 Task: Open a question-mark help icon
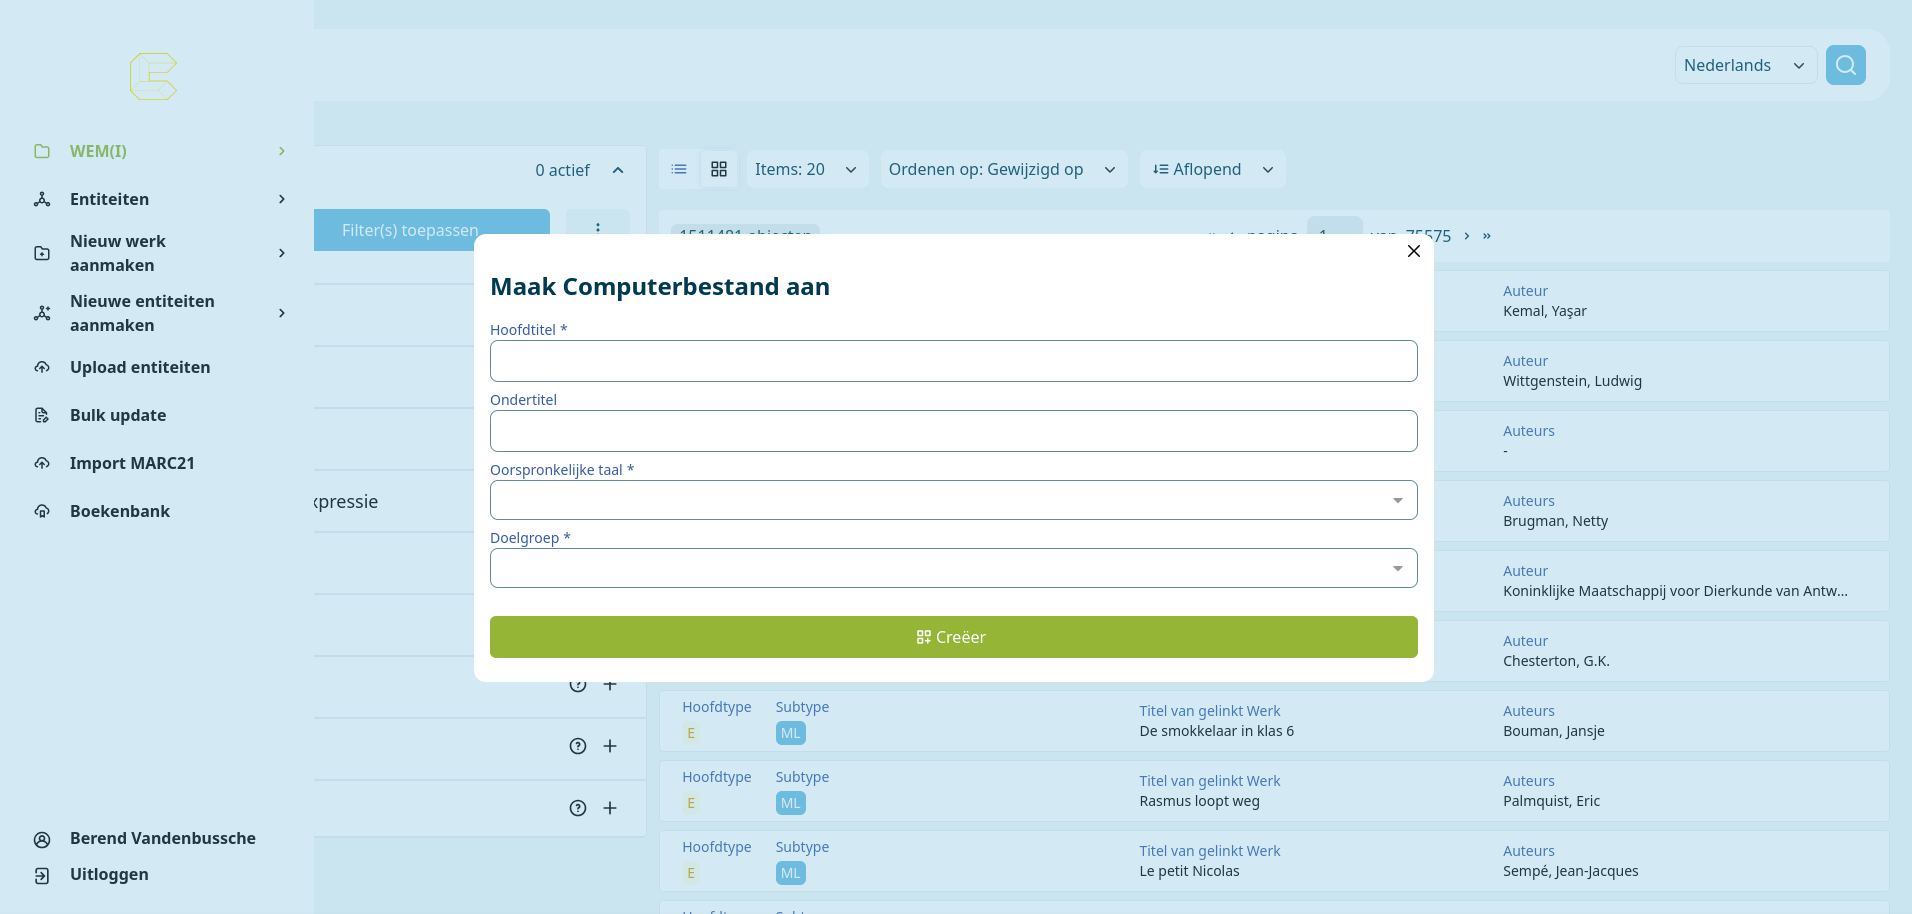(578, 745)
